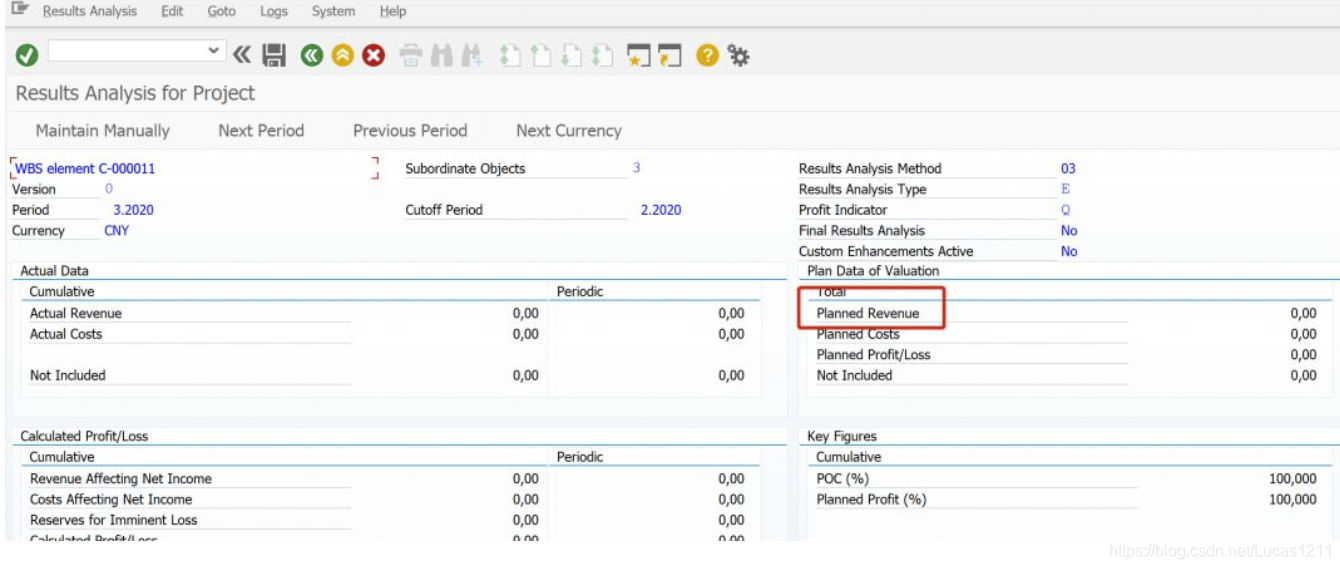Click cumulative Actual Revenue value 0,00
This screenshot has width=1340, height=569.
coord(526,313)
